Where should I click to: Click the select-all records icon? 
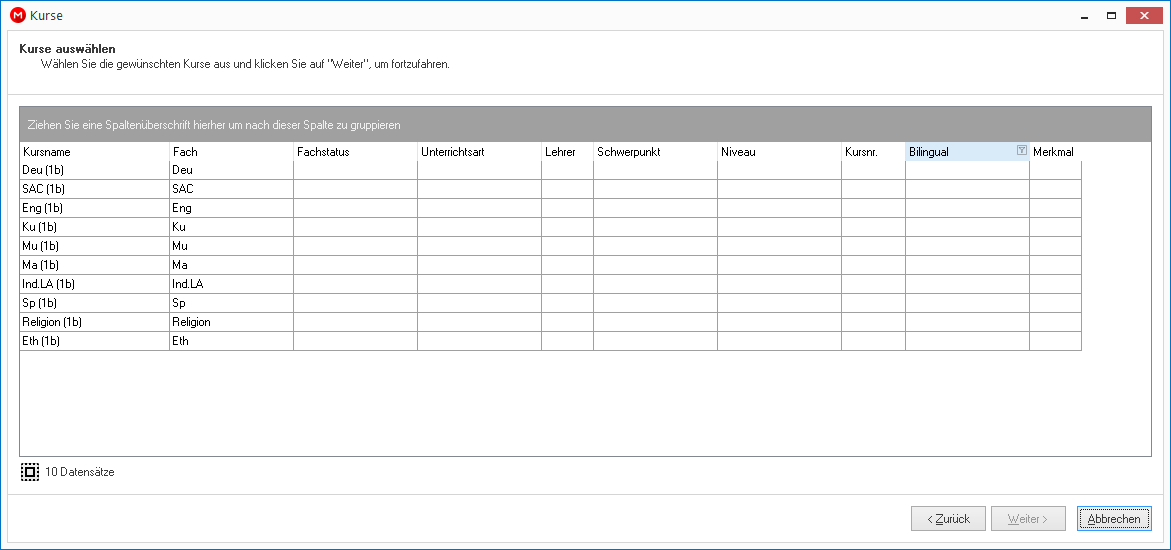tap(30, 472)
